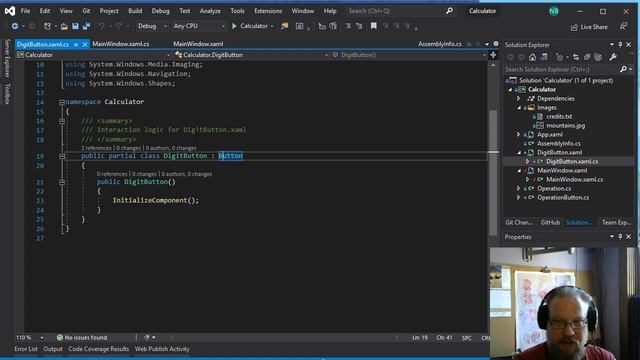Toggle a bookmark with the bookmark icon

(373, 26)
